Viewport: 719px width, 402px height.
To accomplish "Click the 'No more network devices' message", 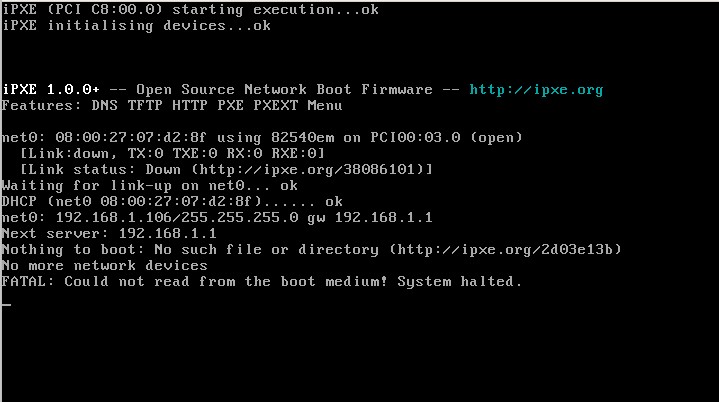I will [x=105, y=266].
